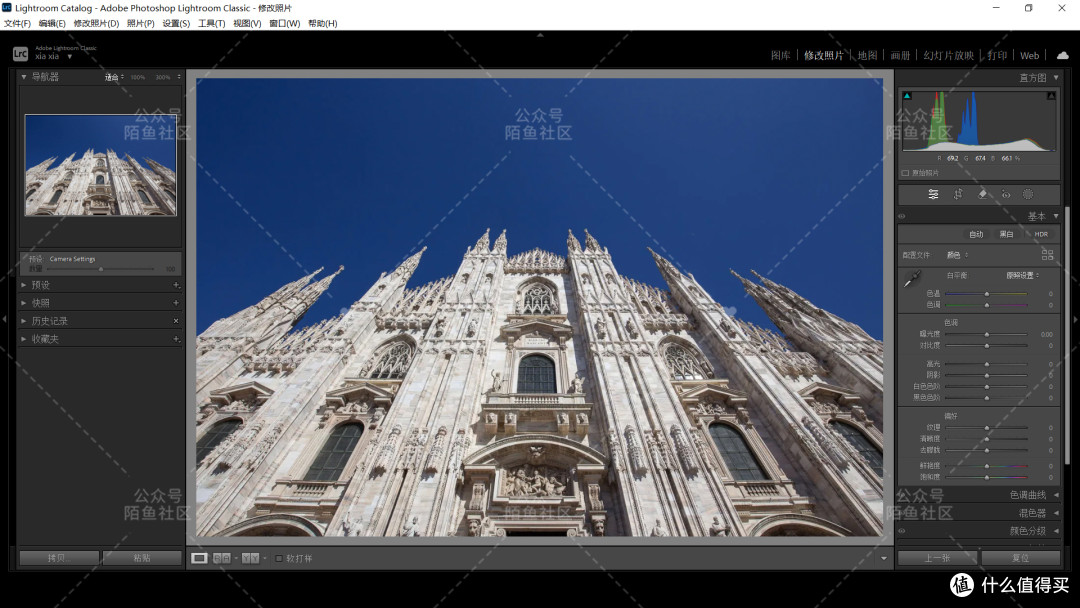Toggle highlight clipping indicator in histogram
Viewport: 1080px width, 608px height.
pyautogui.click(x=1051, y=96)
